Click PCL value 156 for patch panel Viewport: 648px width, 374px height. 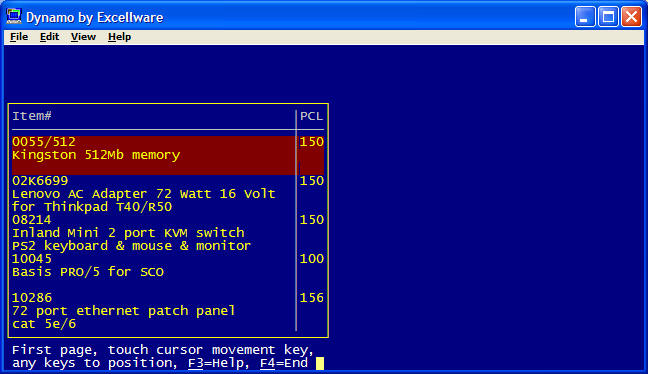click(312, 298)
